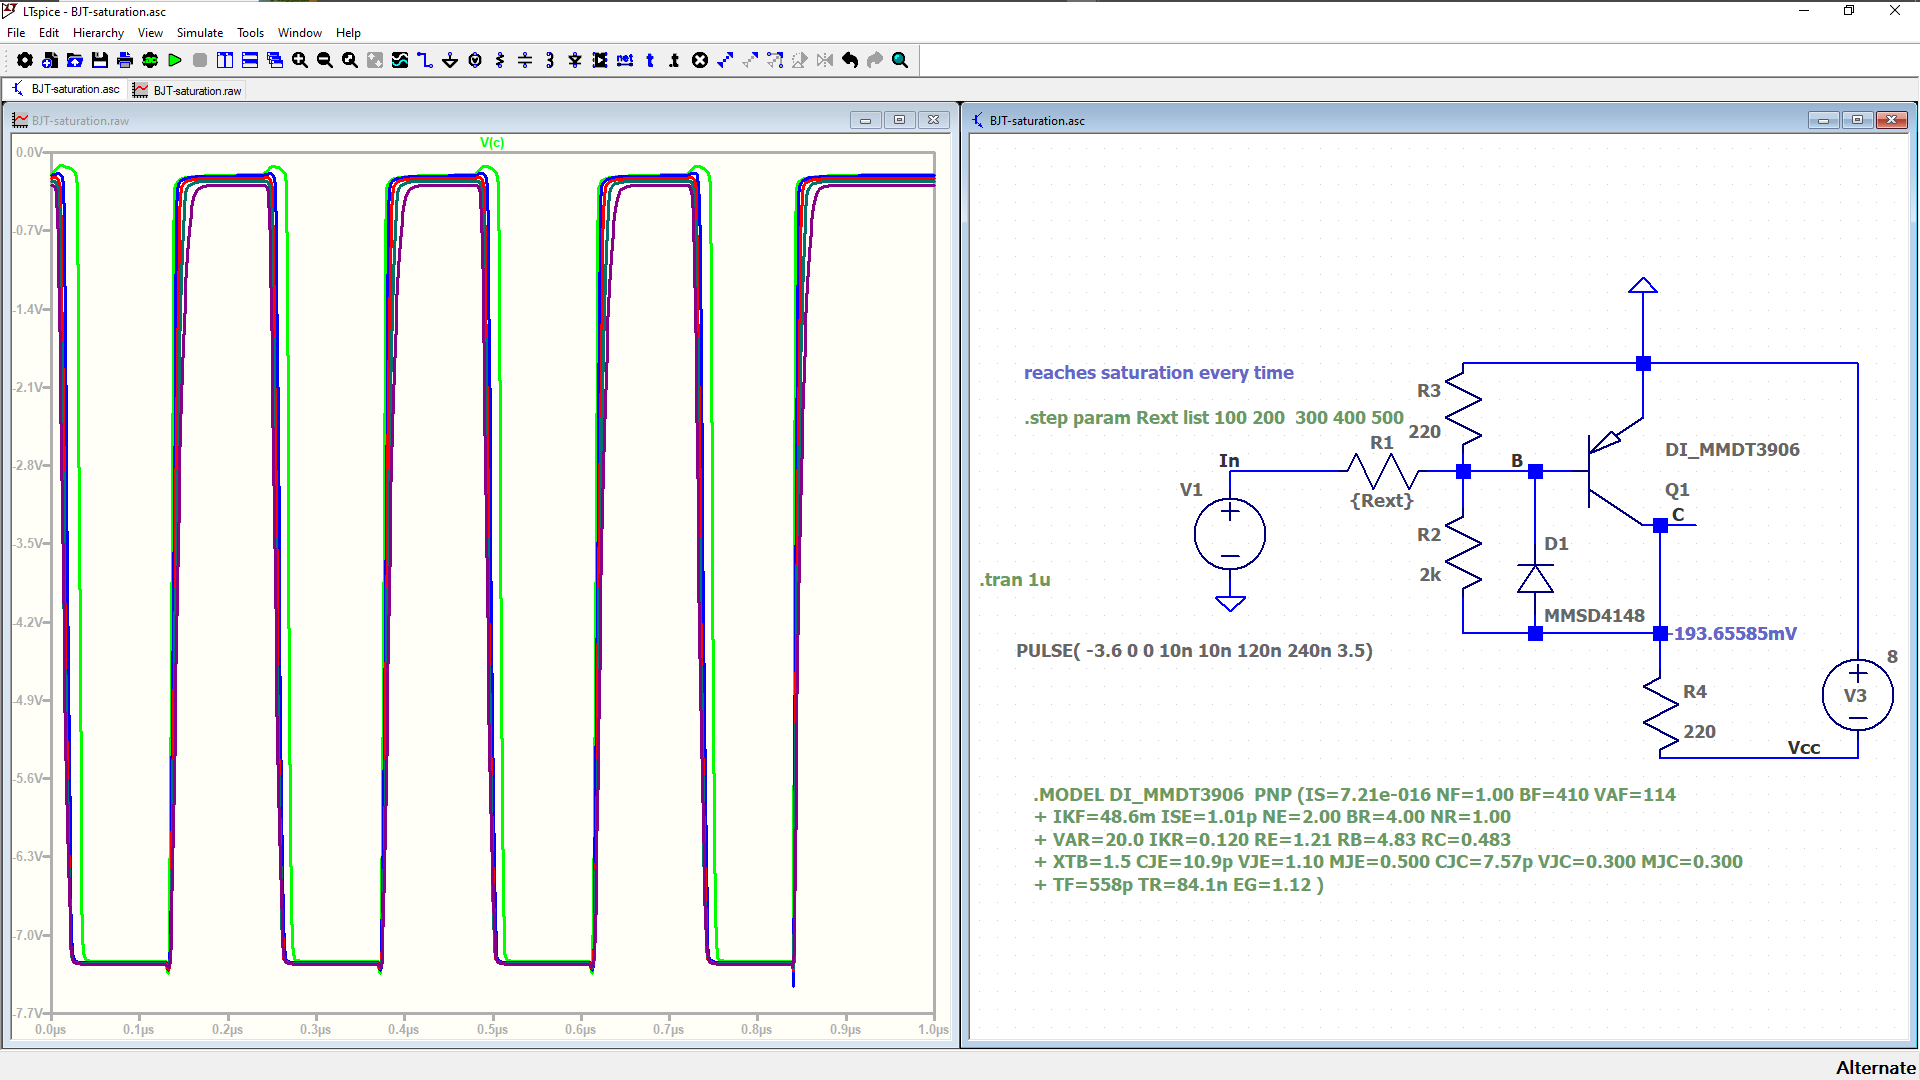Save the schematic with the floppy icon
1920x1080 pixels.
[x=100, y=60]
